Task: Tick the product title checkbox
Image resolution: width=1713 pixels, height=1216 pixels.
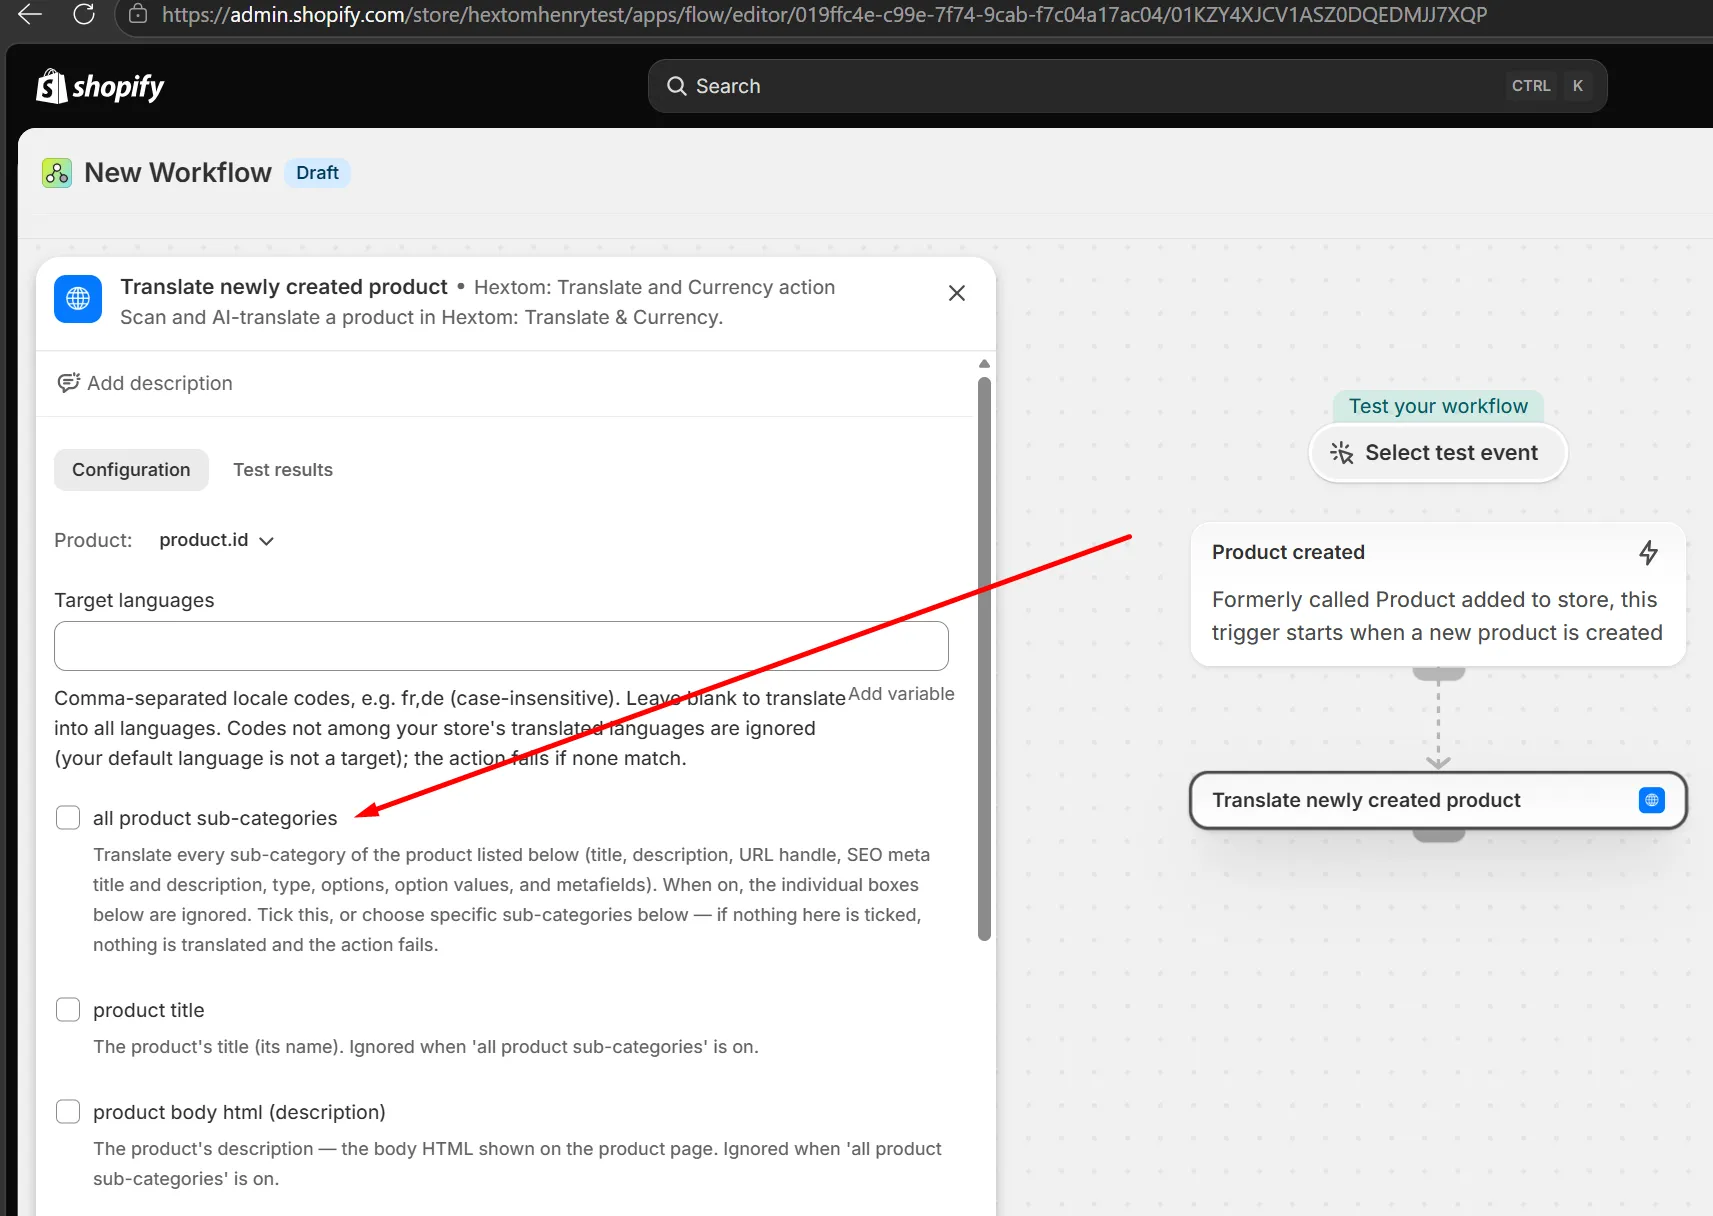Action: pyautogui.click(x=68, y=1010)
